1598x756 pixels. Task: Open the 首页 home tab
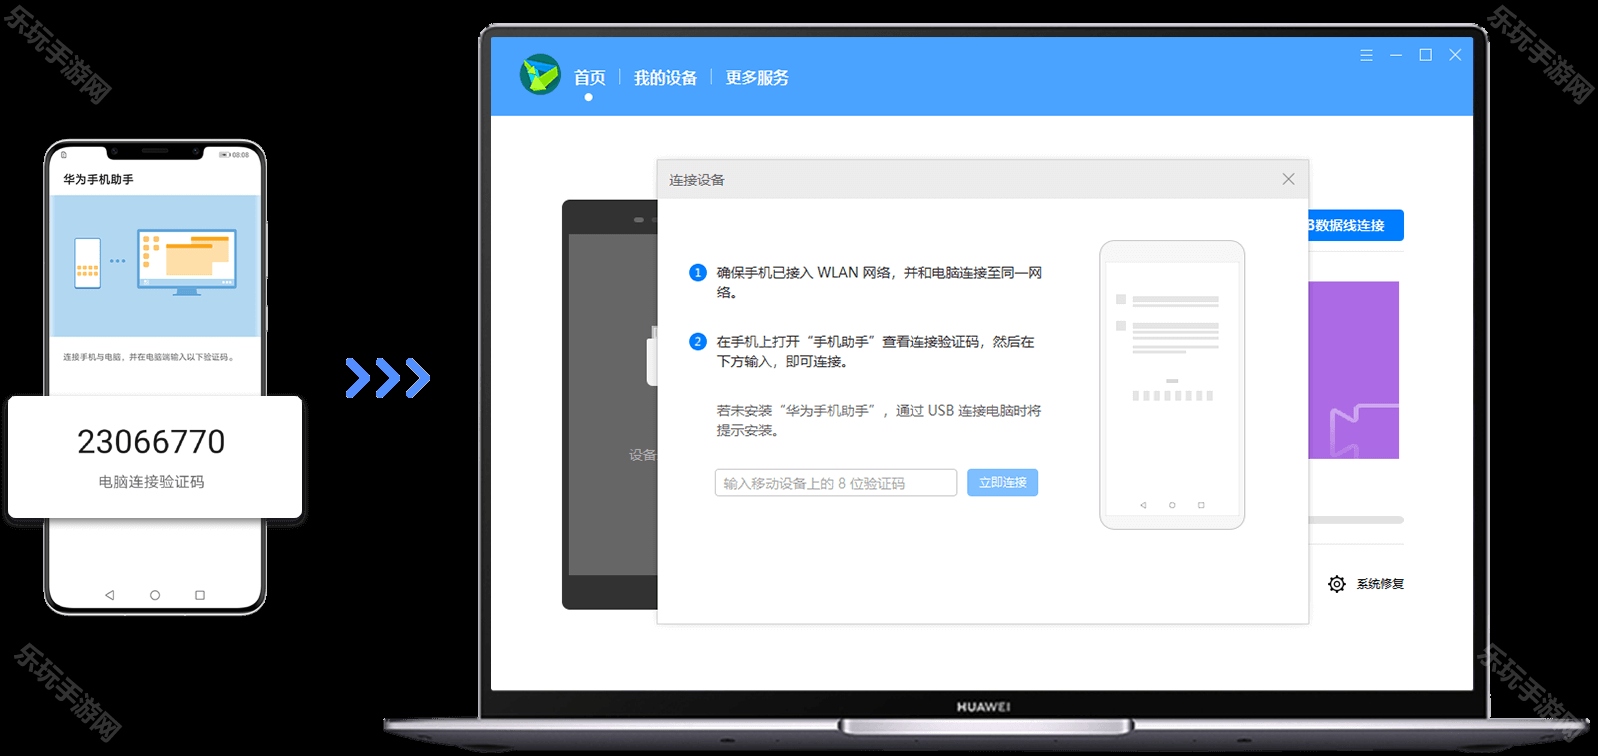(x=589, y=77)
